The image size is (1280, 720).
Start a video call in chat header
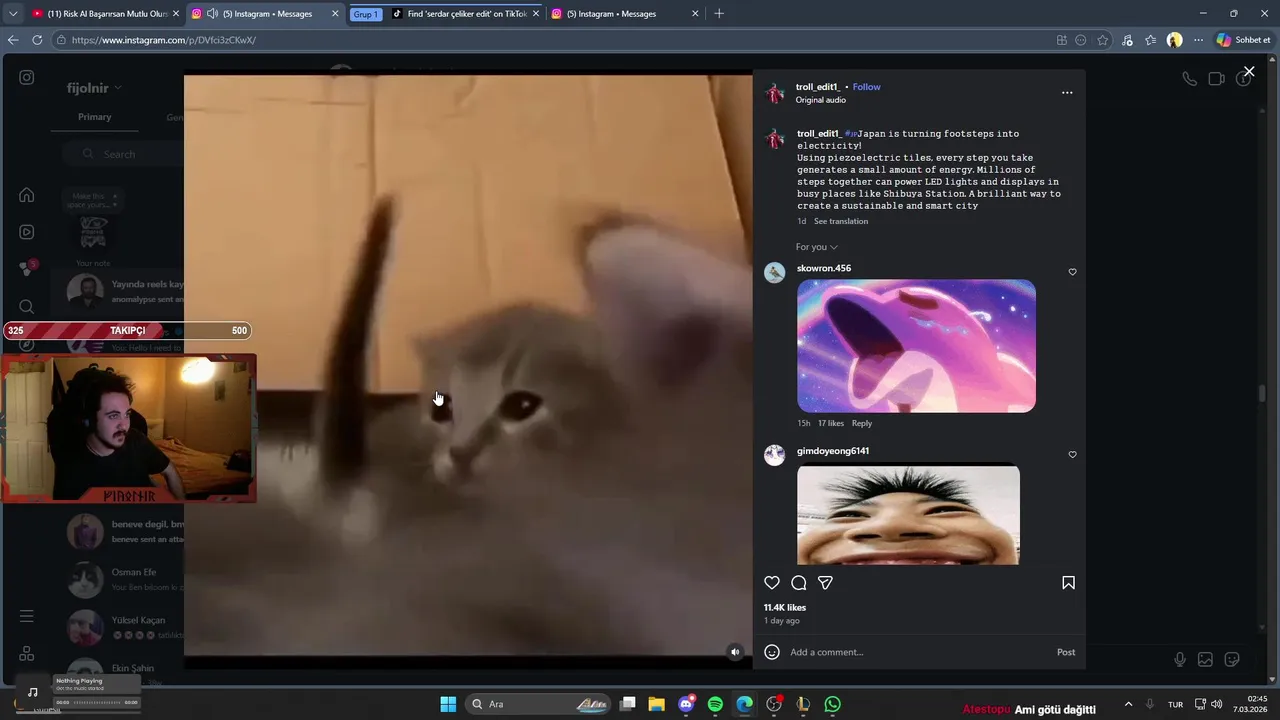tap(1216, 79)
